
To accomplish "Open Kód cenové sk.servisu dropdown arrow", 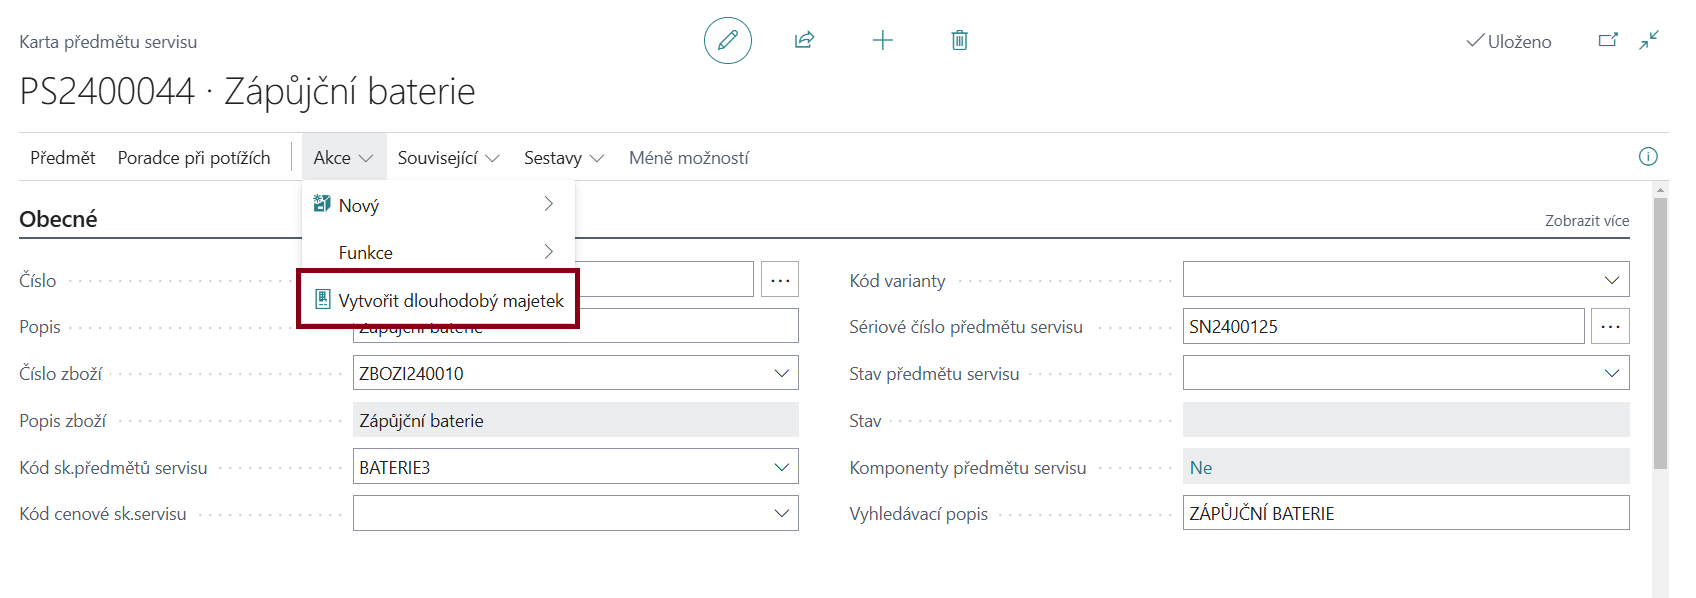I will 781,513.
